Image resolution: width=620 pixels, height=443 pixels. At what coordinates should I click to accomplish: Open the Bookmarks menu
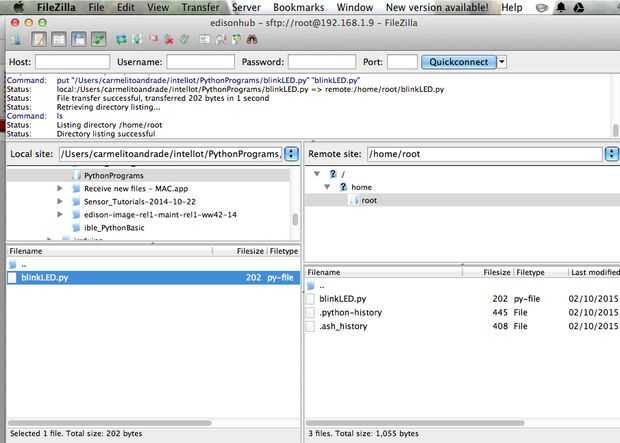[x=299, y=7]
